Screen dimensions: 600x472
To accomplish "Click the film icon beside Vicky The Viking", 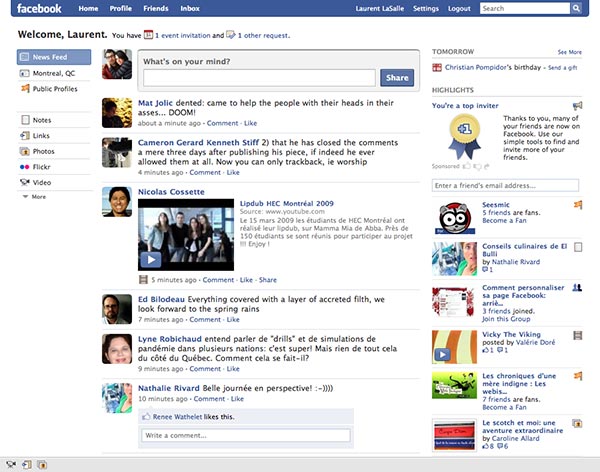I will pos(578,336).
